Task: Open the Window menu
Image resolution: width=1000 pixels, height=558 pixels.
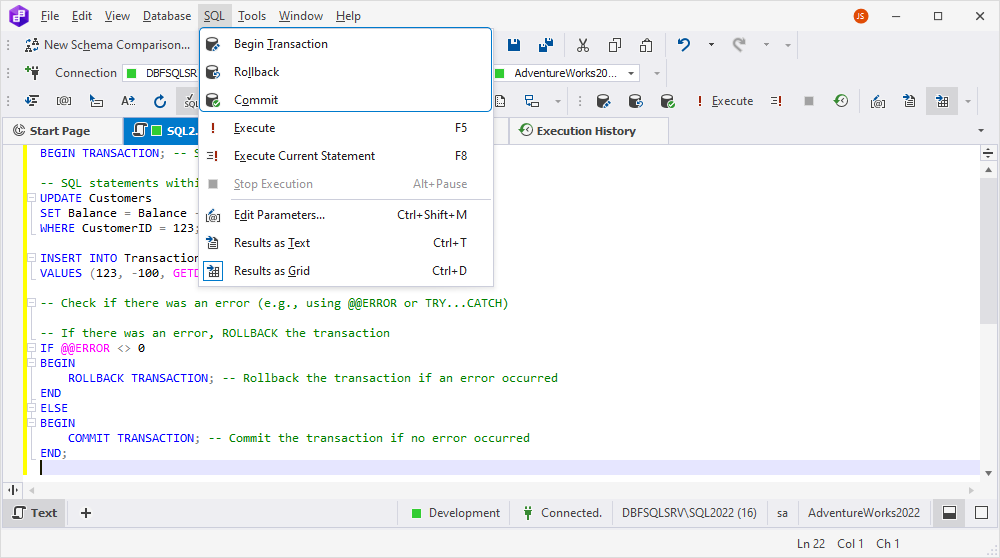Action: click(x=300, y=16)
